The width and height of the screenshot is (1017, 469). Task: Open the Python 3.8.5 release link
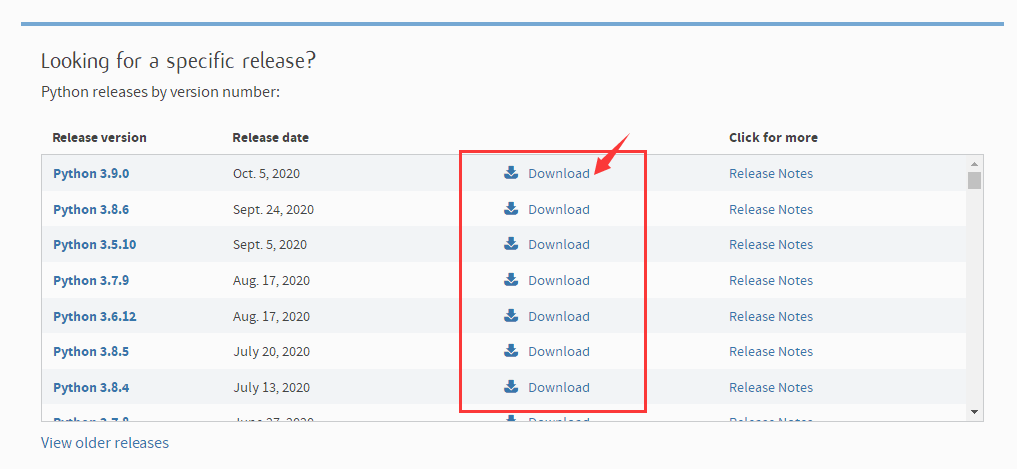91,352
